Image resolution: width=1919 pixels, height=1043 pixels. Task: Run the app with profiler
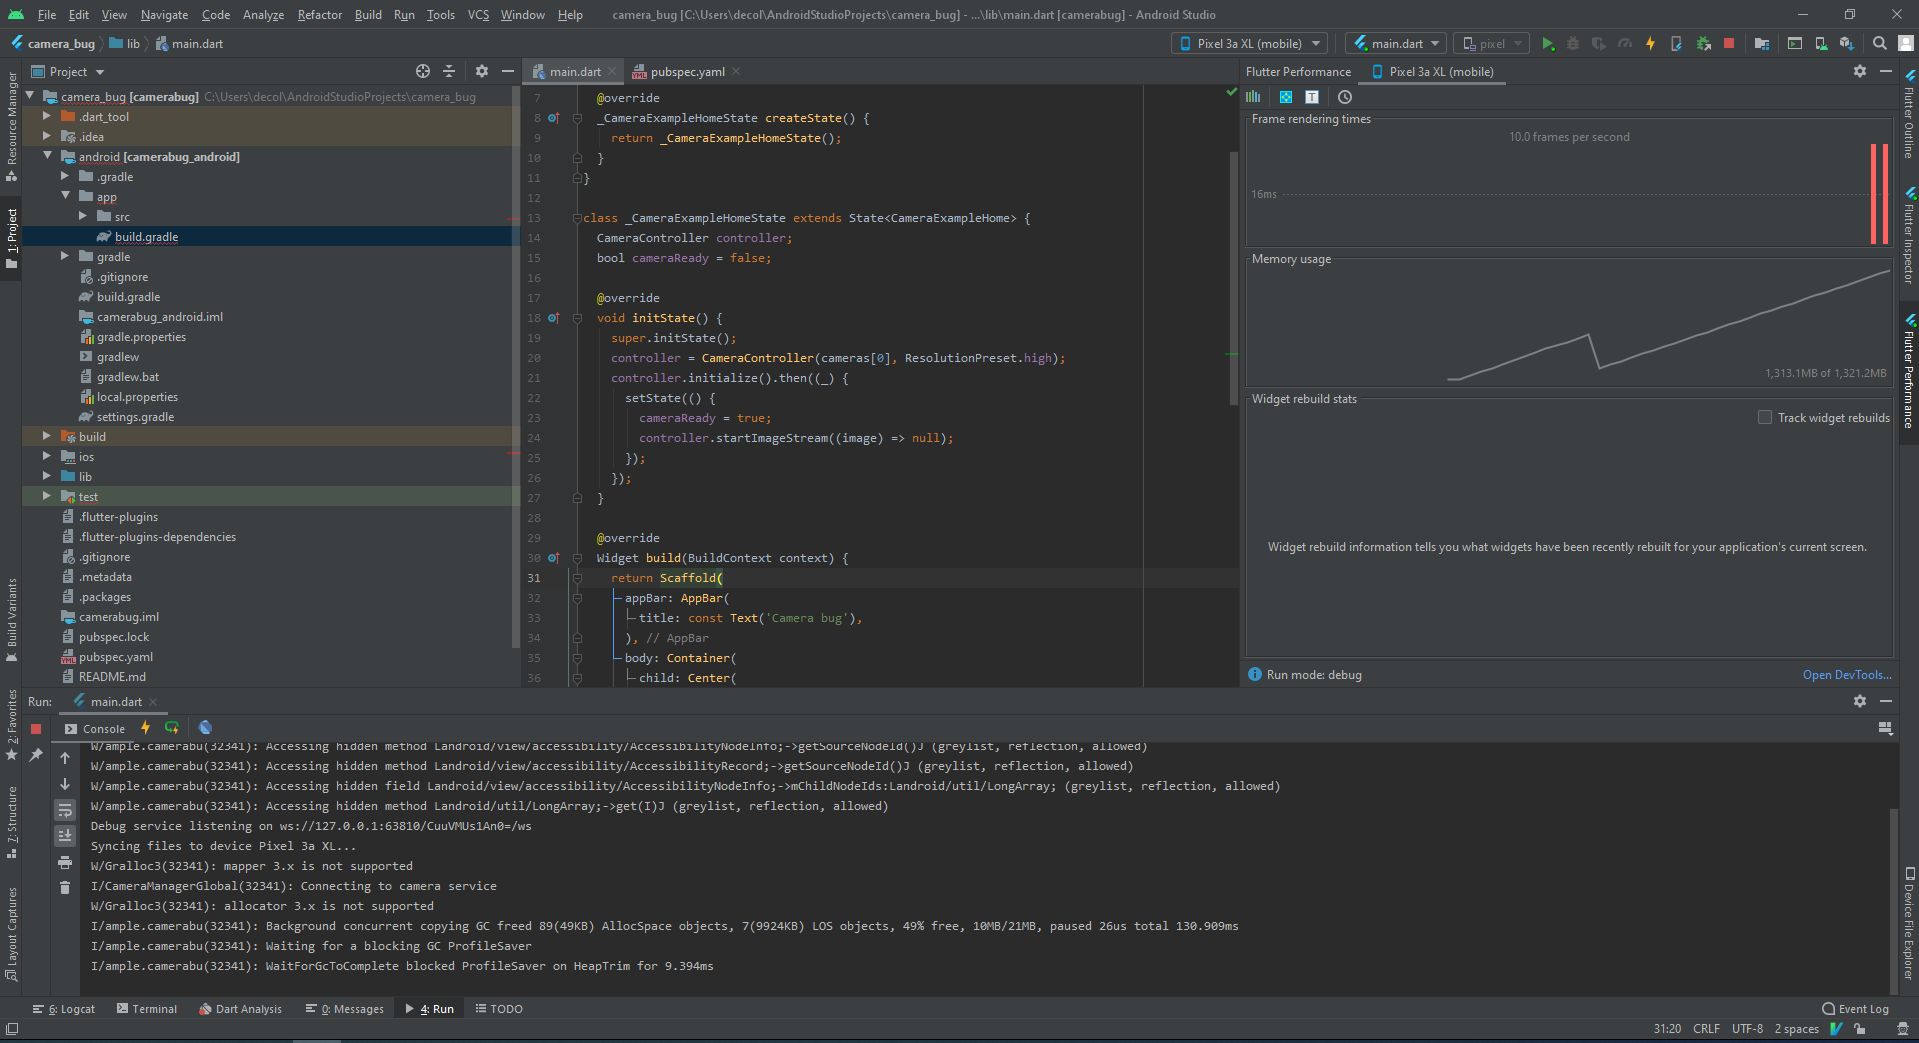[1624, 43]
